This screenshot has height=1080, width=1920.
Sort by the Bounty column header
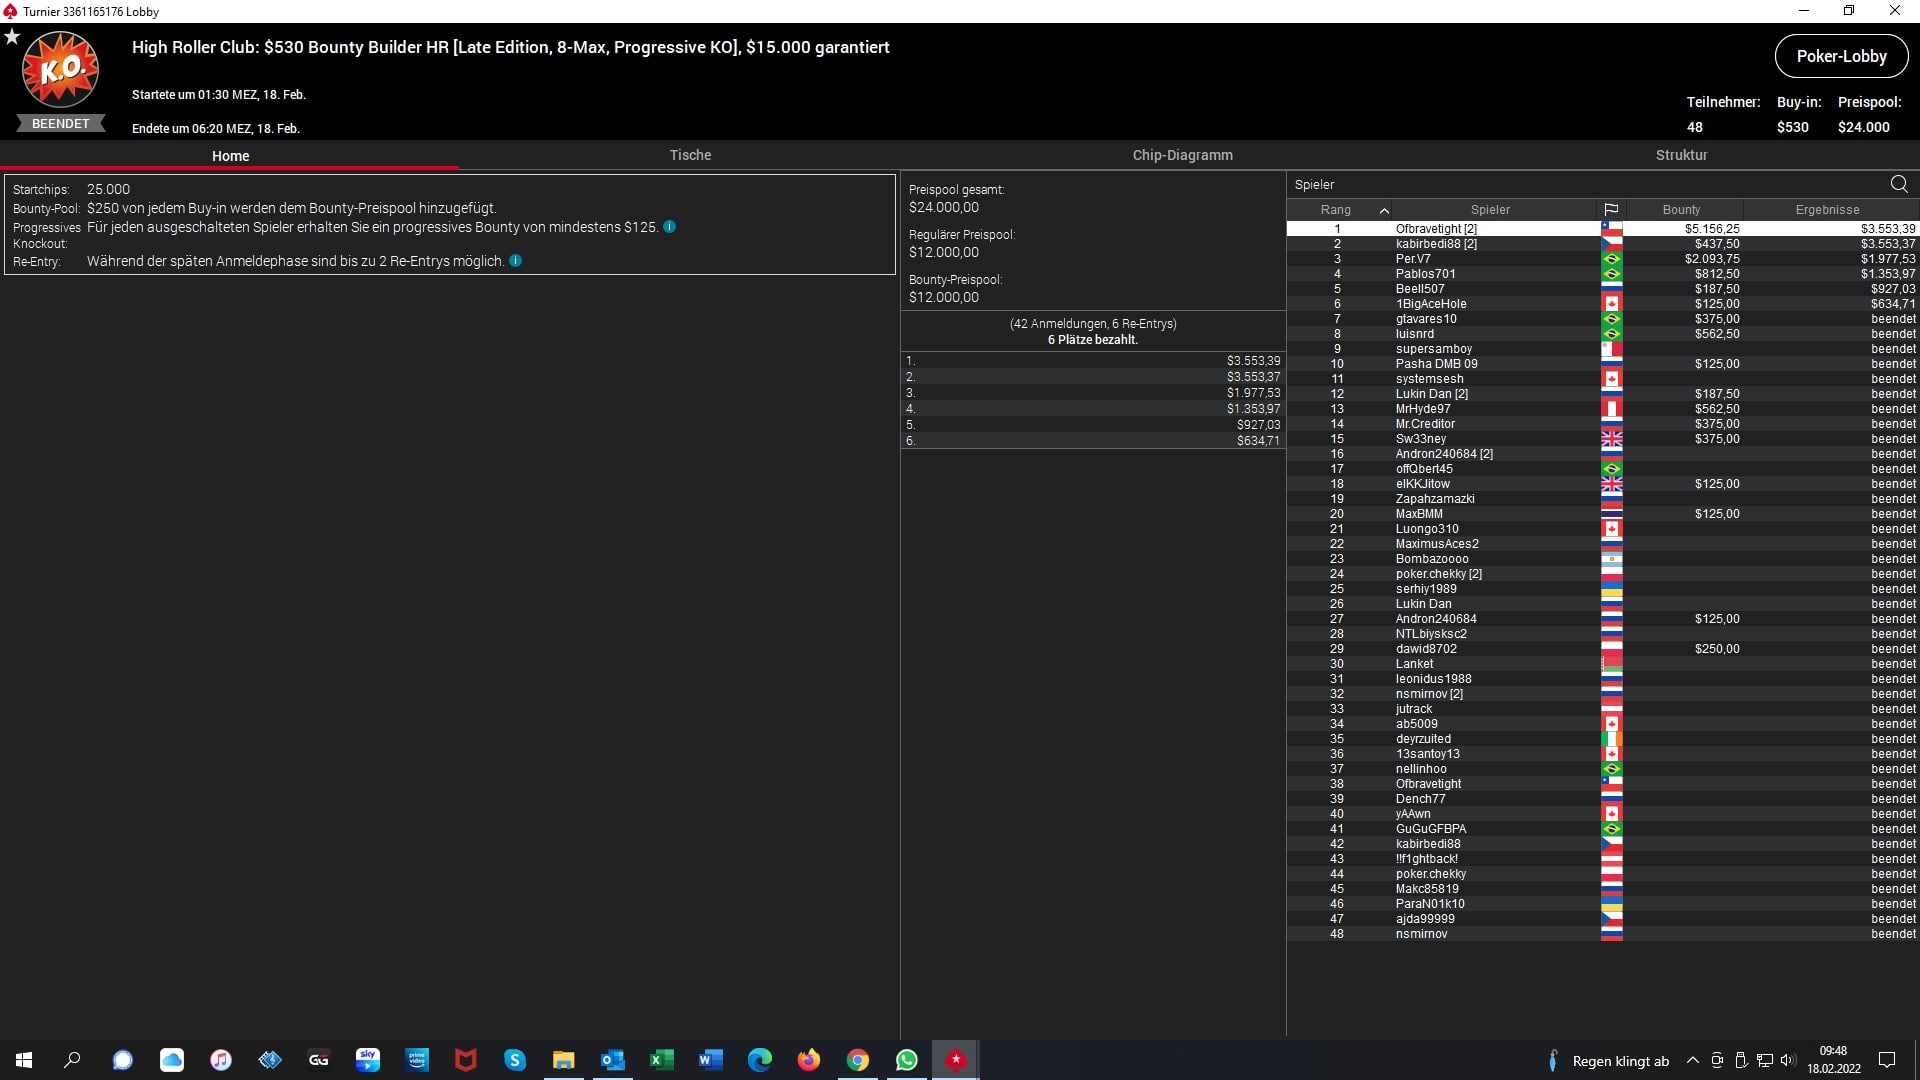(x=1681, y=210)
